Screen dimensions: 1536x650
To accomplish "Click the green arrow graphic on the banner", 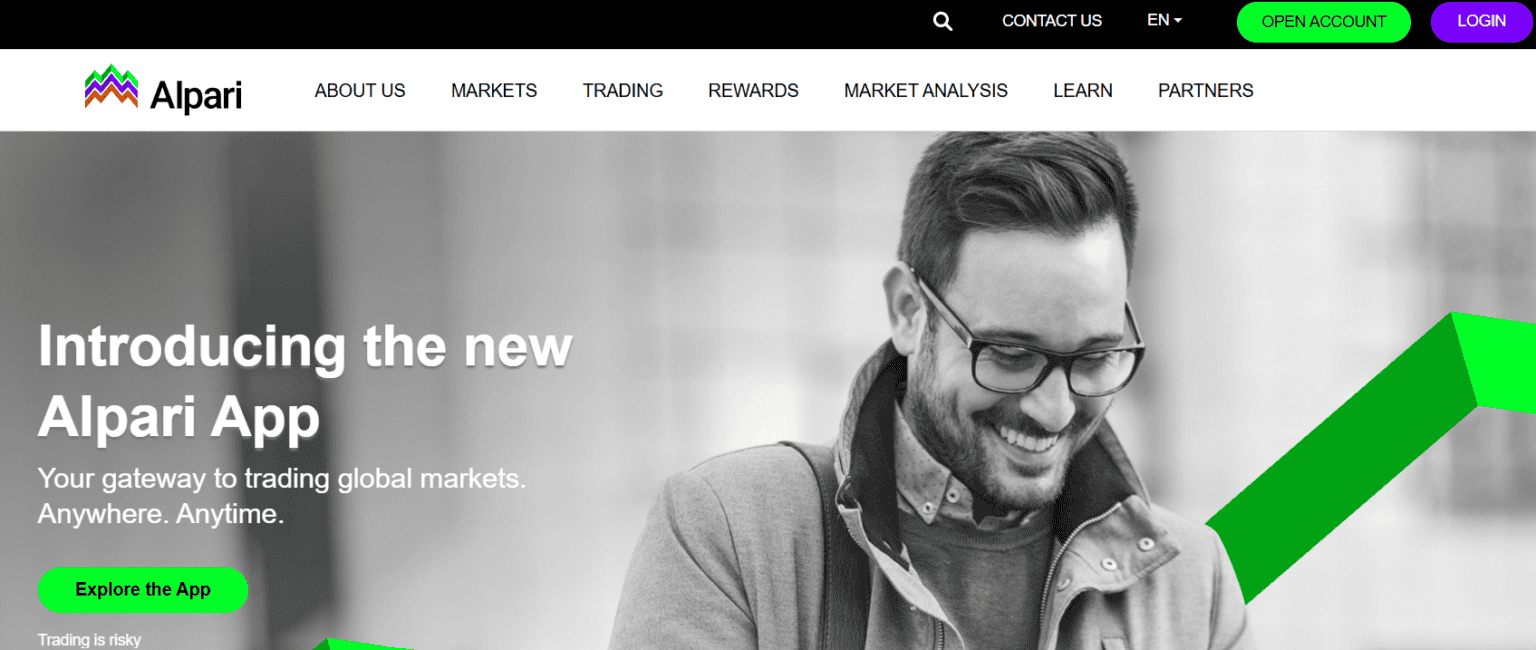I will click(x=1370, y=460).
